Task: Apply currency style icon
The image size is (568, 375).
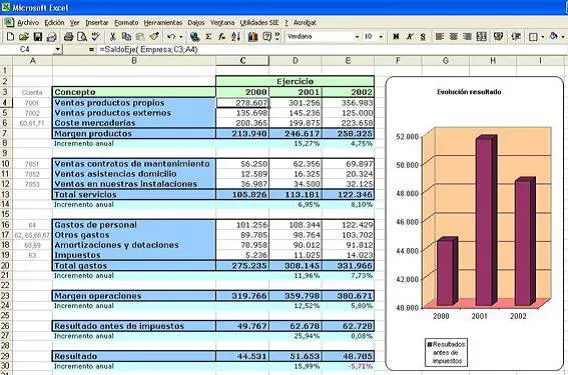Action: point(498,37)
